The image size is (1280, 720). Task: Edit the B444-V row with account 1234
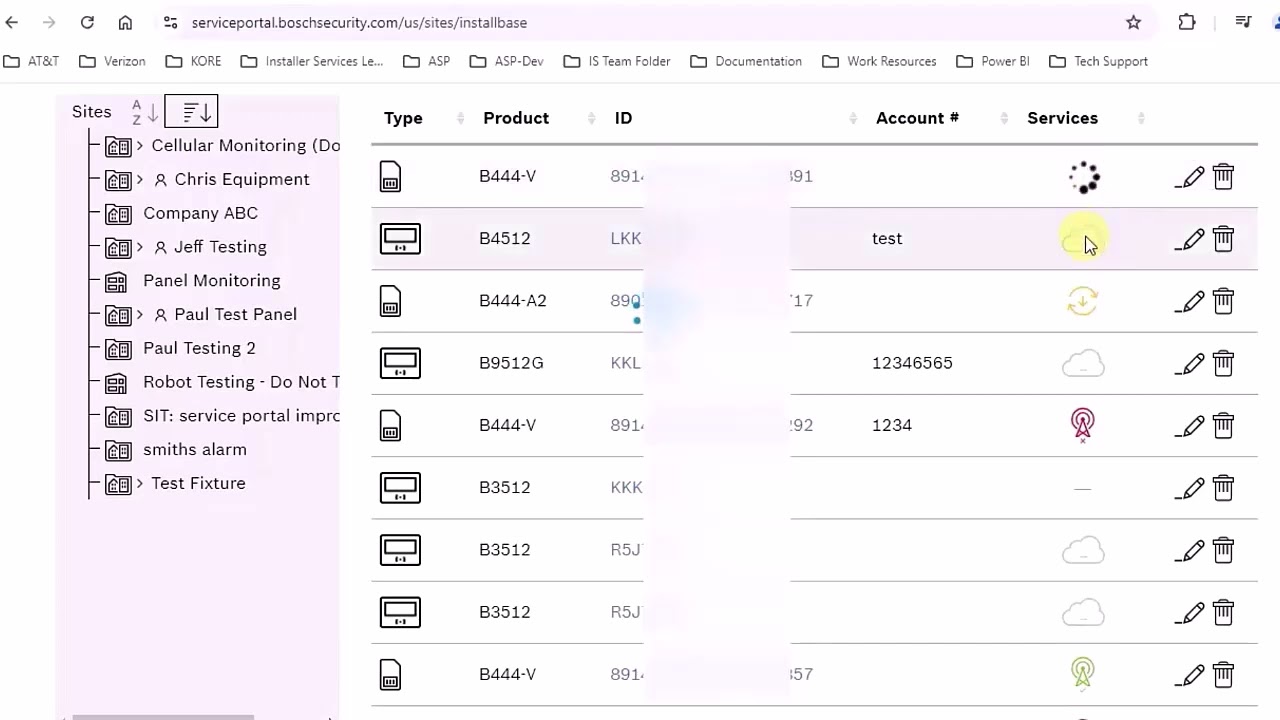[x=1190, y=426]
